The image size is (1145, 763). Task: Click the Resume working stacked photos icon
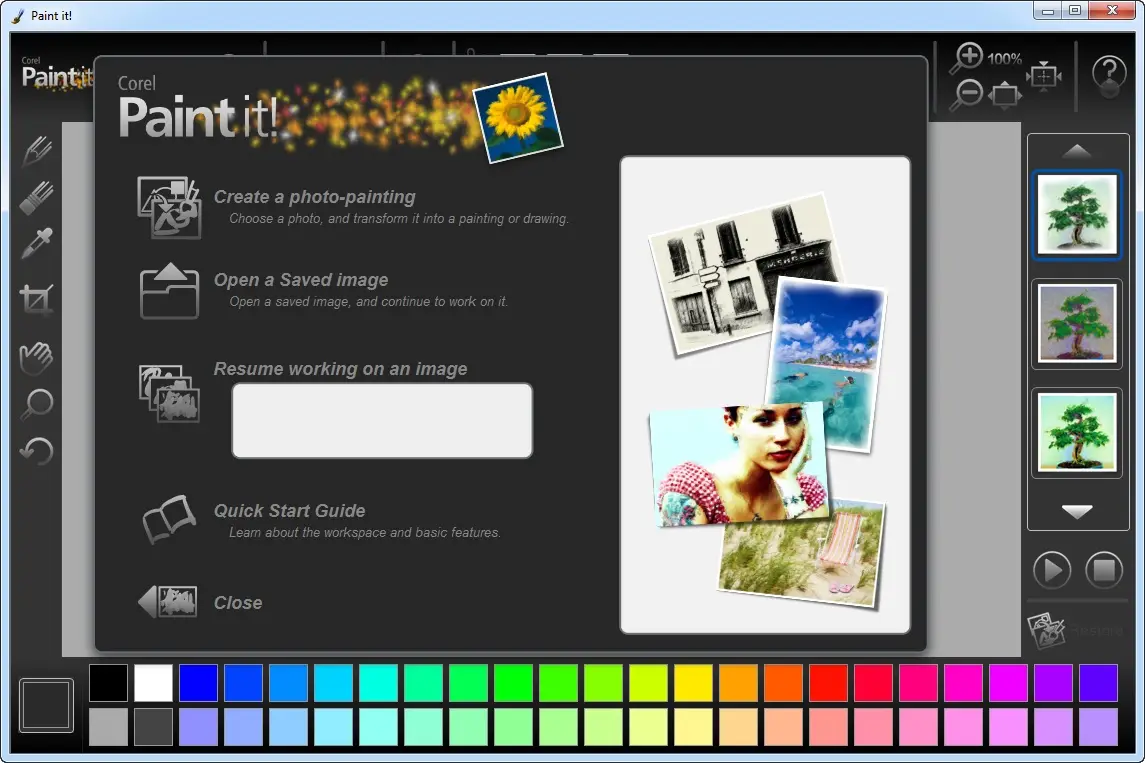click(169, 393)
